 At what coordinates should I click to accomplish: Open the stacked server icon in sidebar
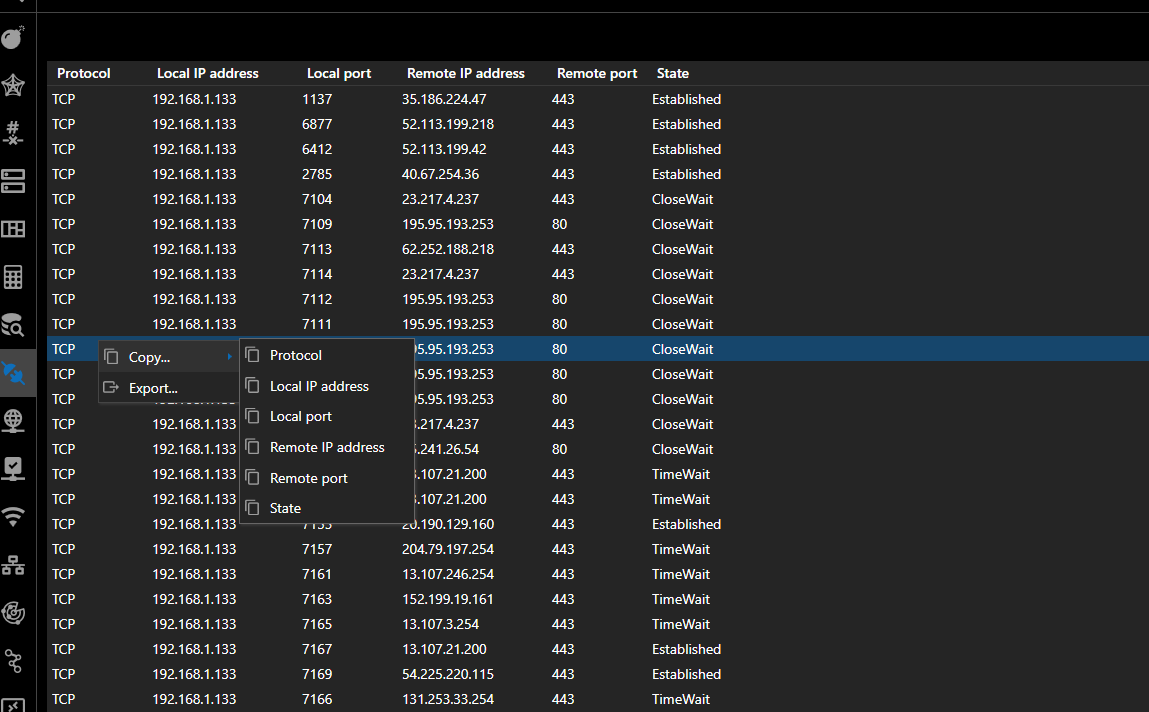tap(13, 181)
